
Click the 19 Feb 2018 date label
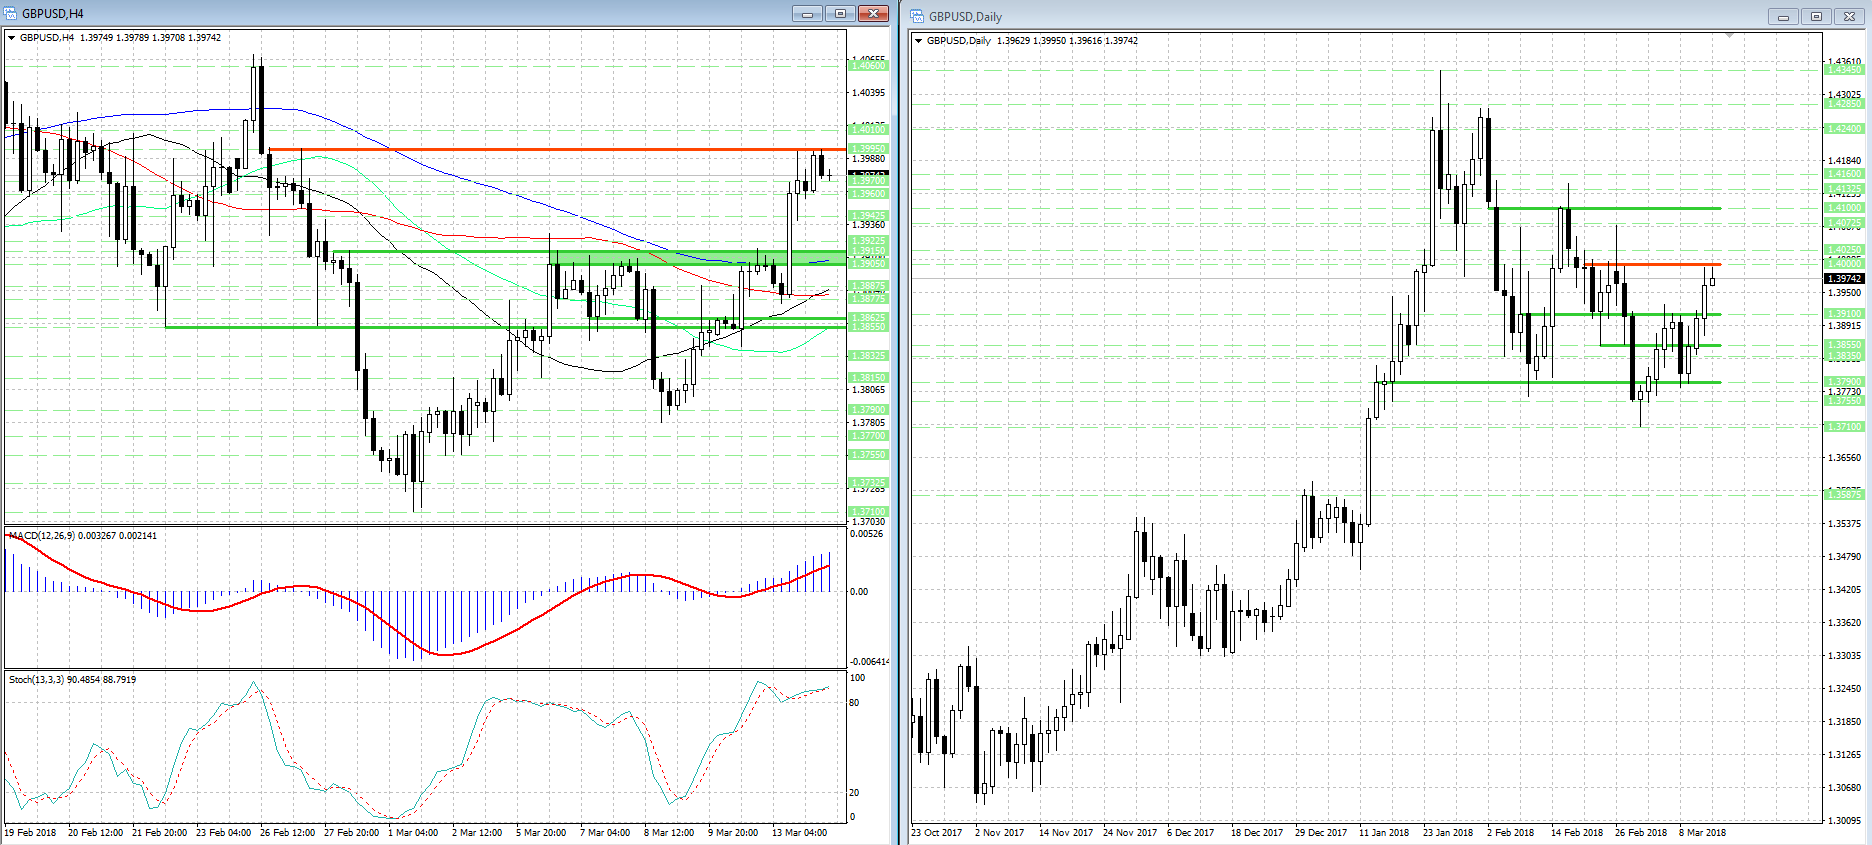30,832
